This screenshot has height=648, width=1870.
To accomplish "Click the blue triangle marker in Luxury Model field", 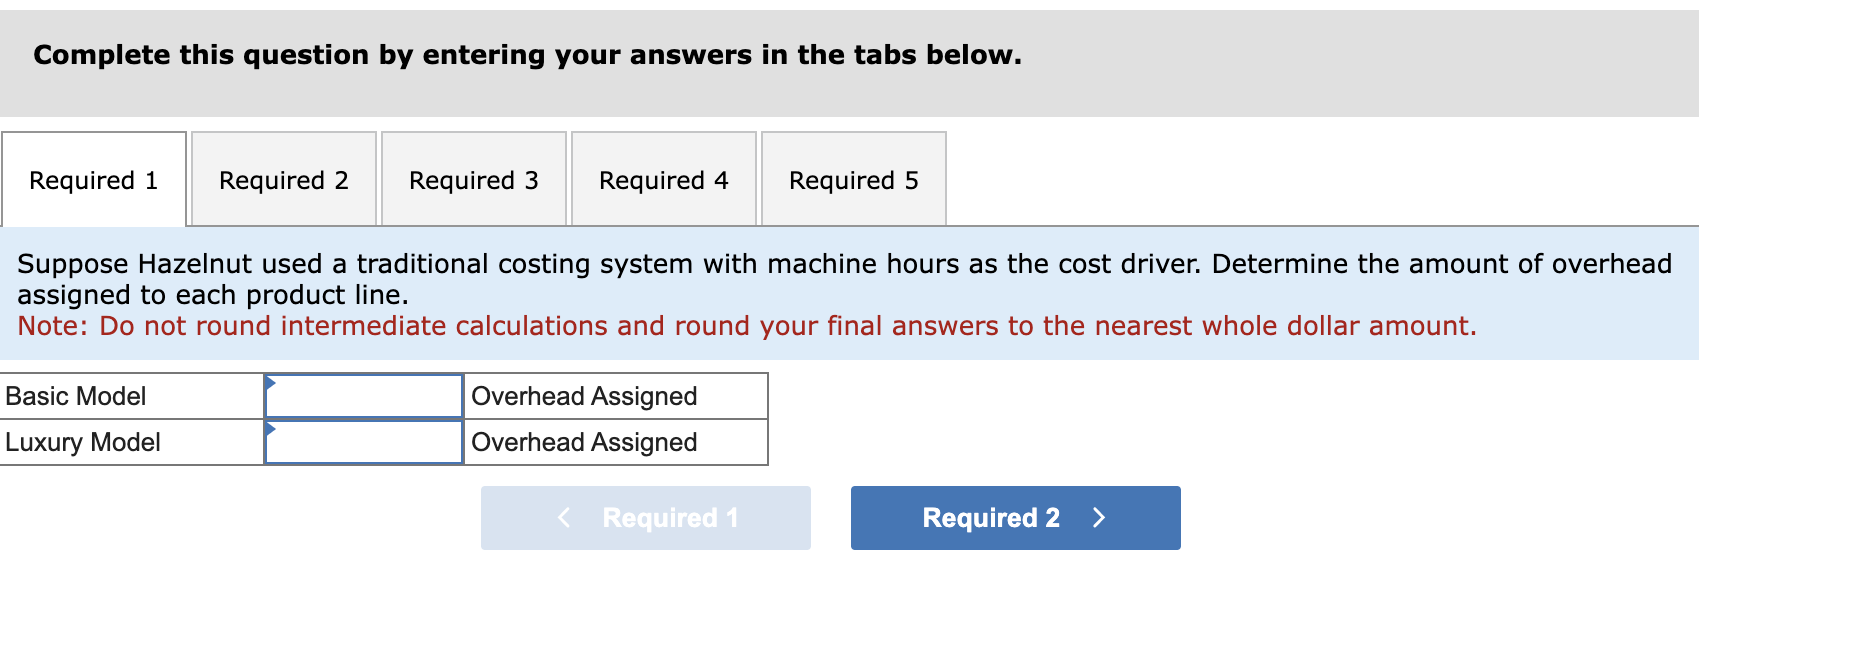I will coord(270,431).
